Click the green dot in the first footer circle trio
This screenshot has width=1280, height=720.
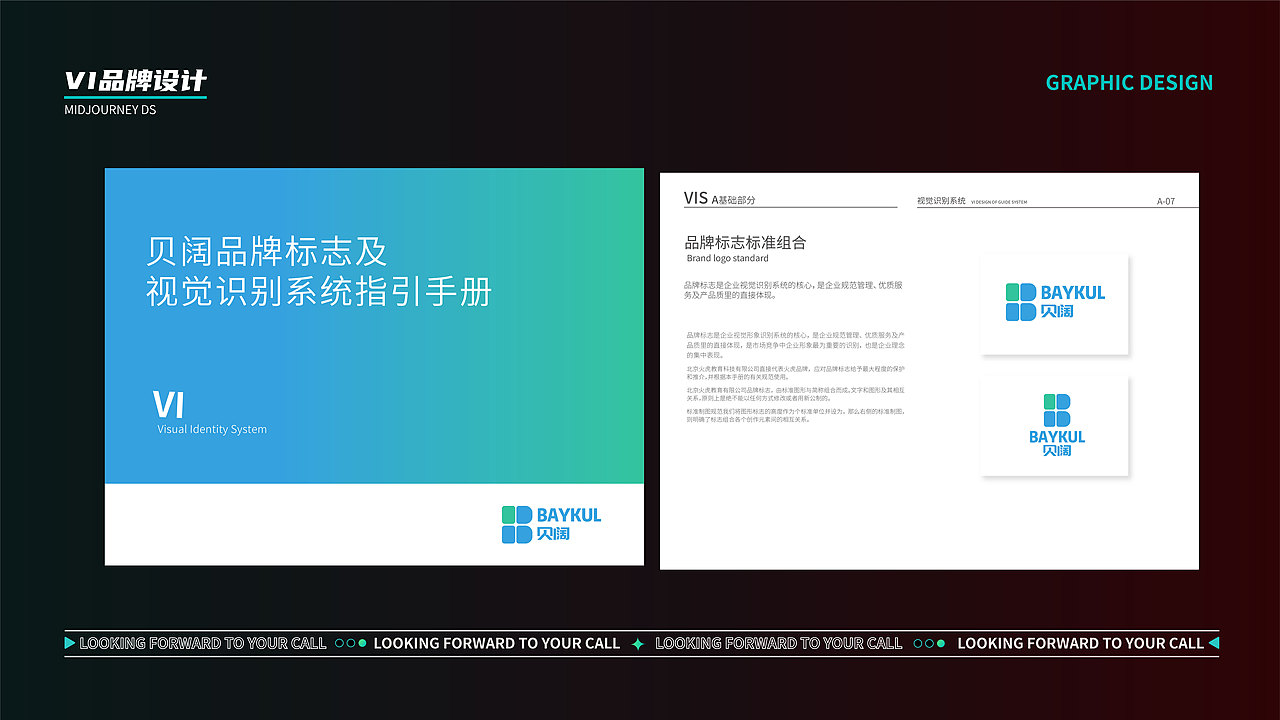click(x=362, y=644)
